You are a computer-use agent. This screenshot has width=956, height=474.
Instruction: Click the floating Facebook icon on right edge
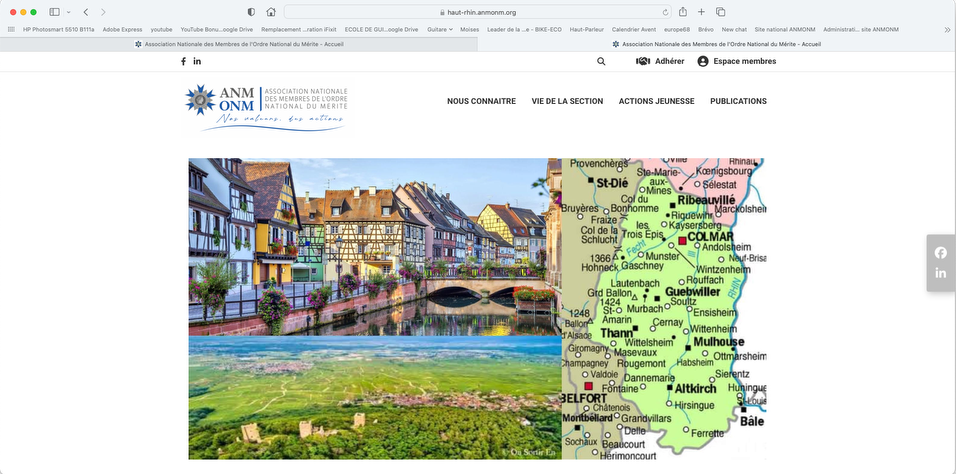coord(940,253)
